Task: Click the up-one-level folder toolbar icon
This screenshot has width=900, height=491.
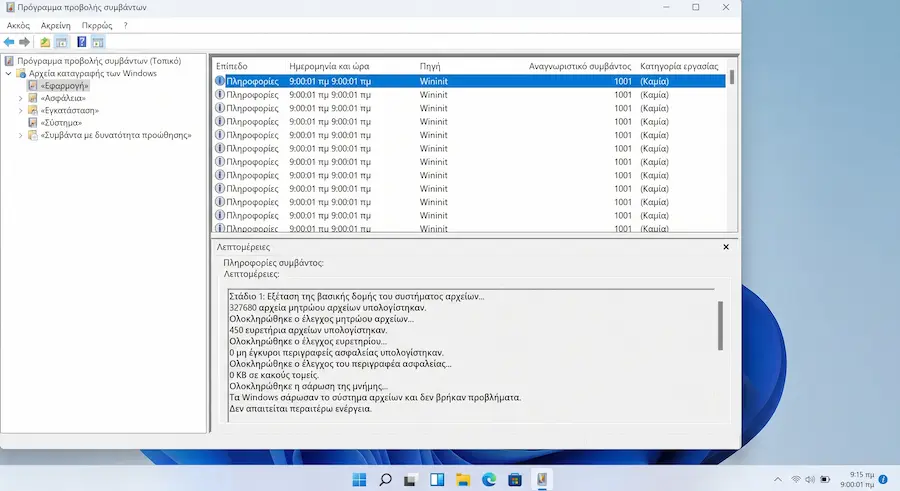Action: coord(45,42)
